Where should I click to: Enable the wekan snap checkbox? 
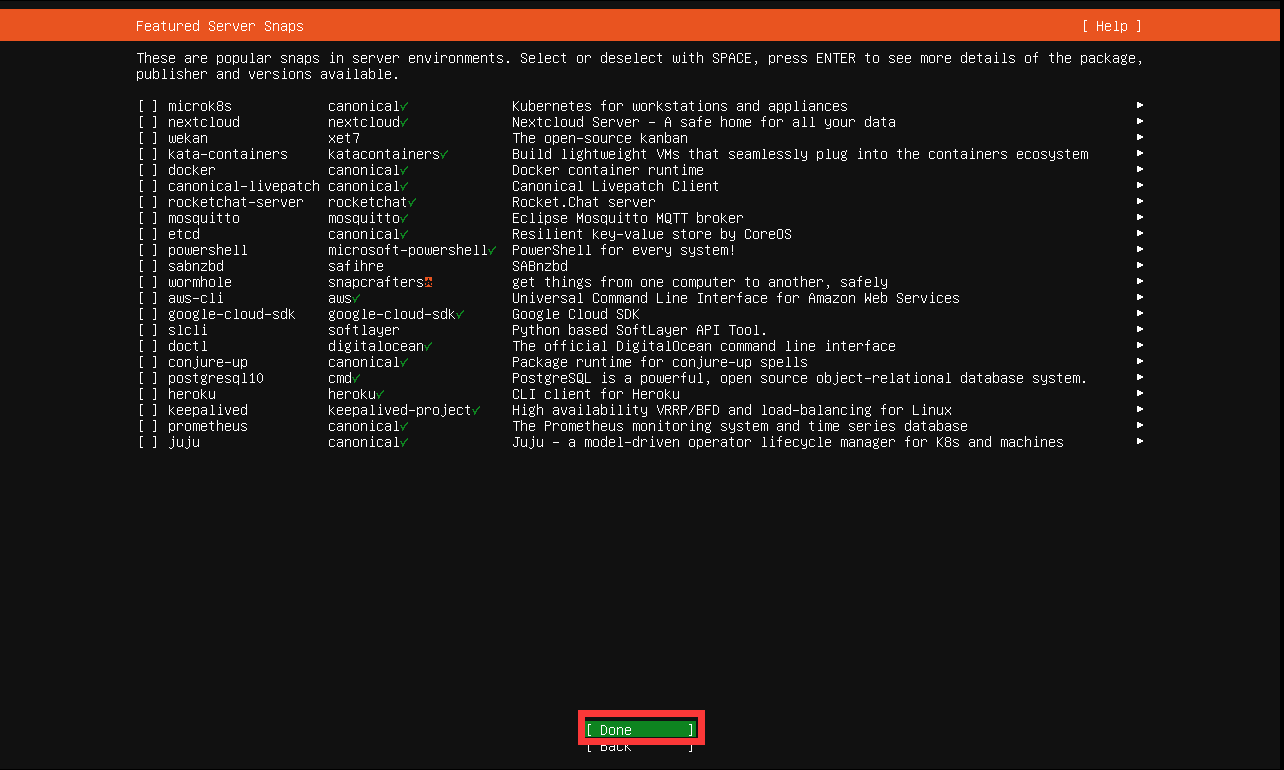coord(148,138)
